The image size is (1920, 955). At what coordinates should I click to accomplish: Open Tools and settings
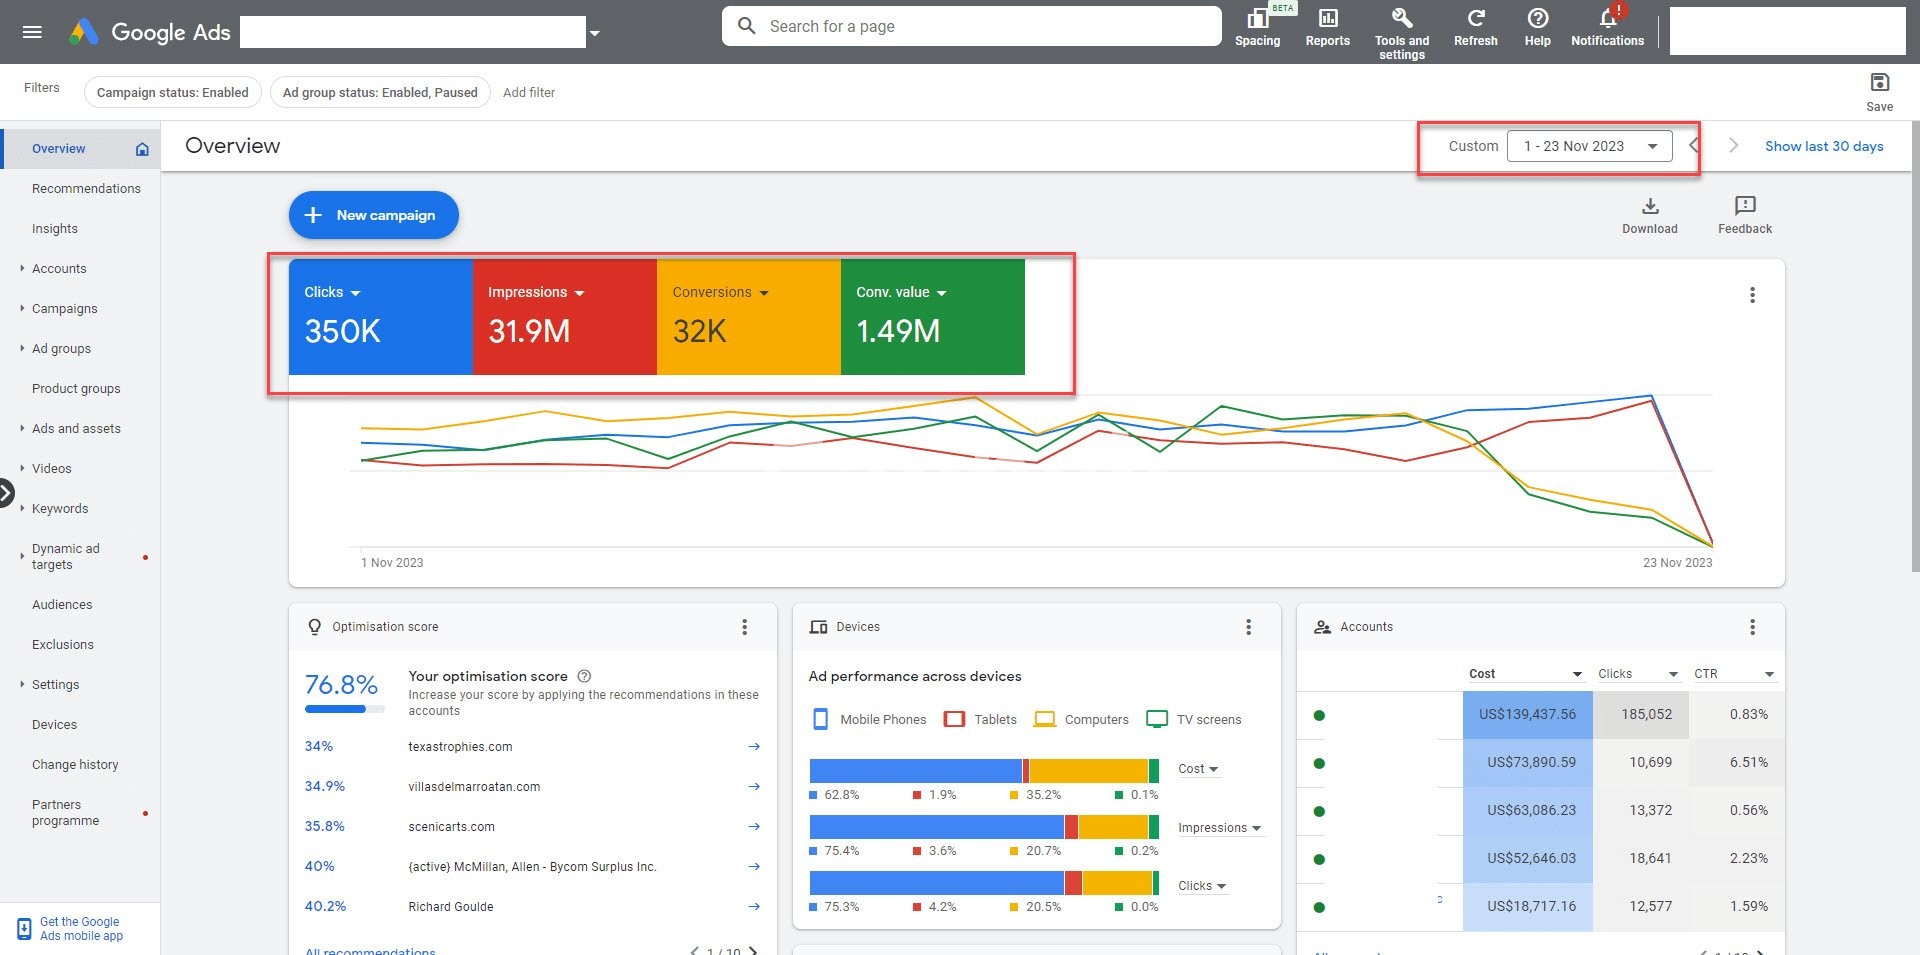pyautogui.click(x=1401, y=19)
